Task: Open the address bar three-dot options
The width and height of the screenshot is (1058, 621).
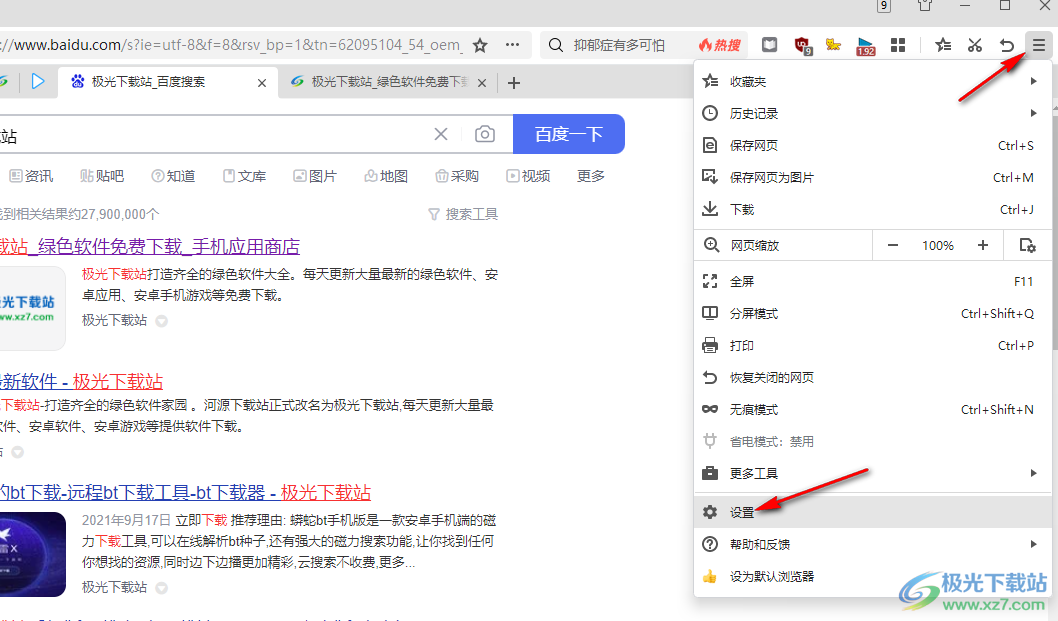Action: coord(513,45)
